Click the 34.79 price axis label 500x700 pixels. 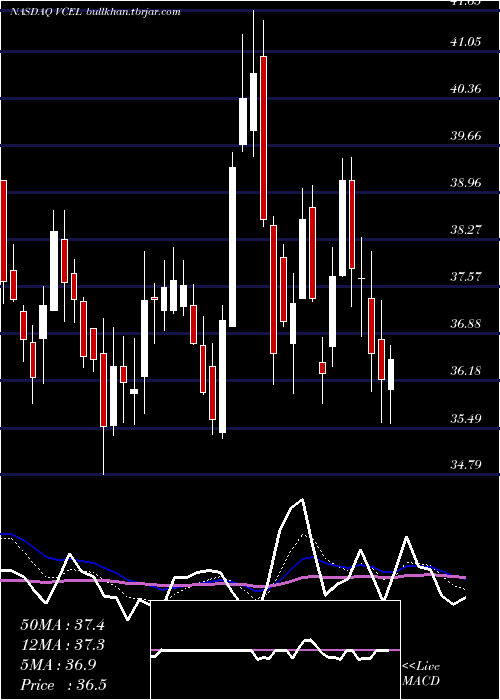466,465
